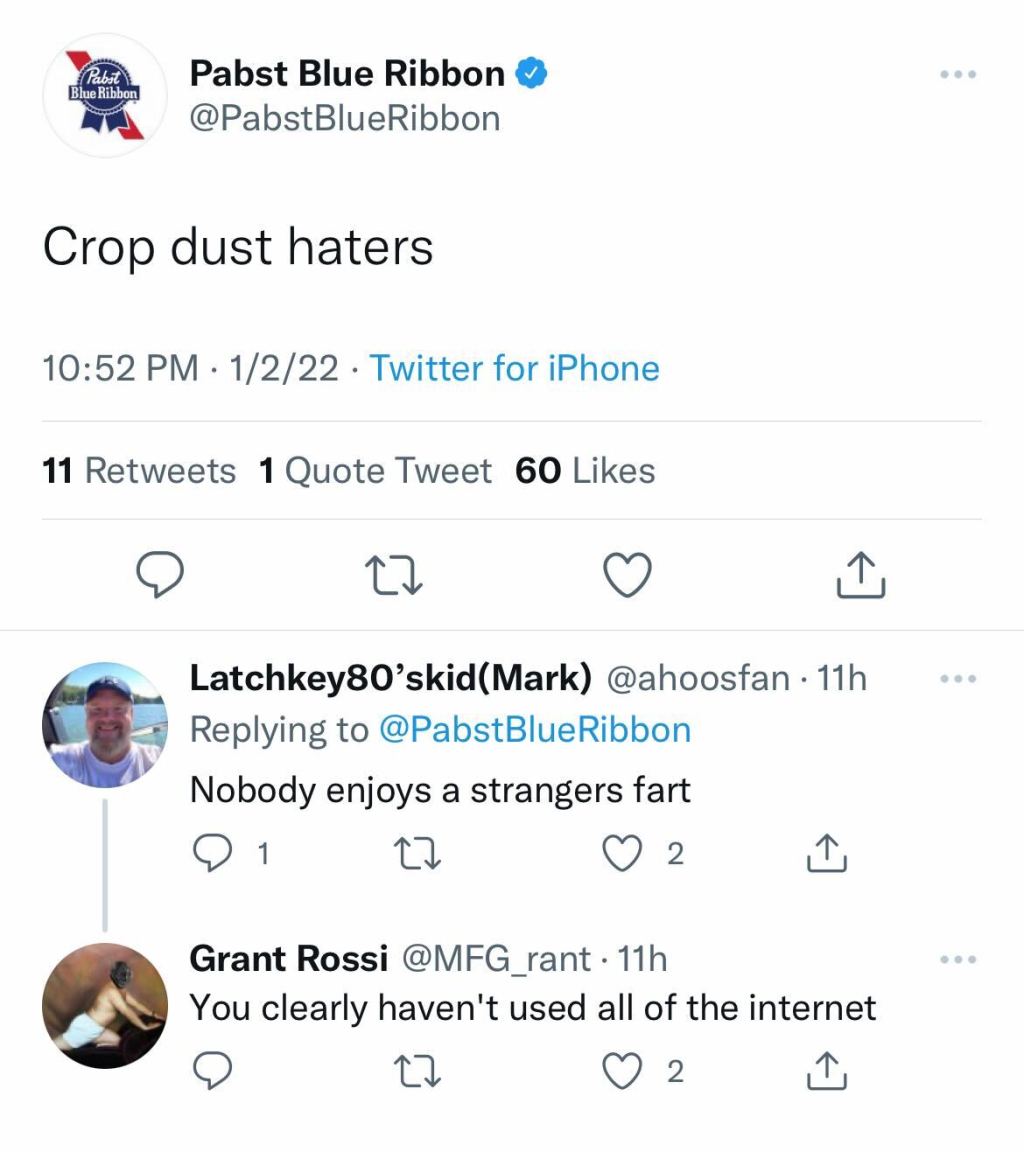Open the Pabst Blue Ribbon profile picture
The image size is (1024, 1152).
pyautogui.click(x=104, y=96)
